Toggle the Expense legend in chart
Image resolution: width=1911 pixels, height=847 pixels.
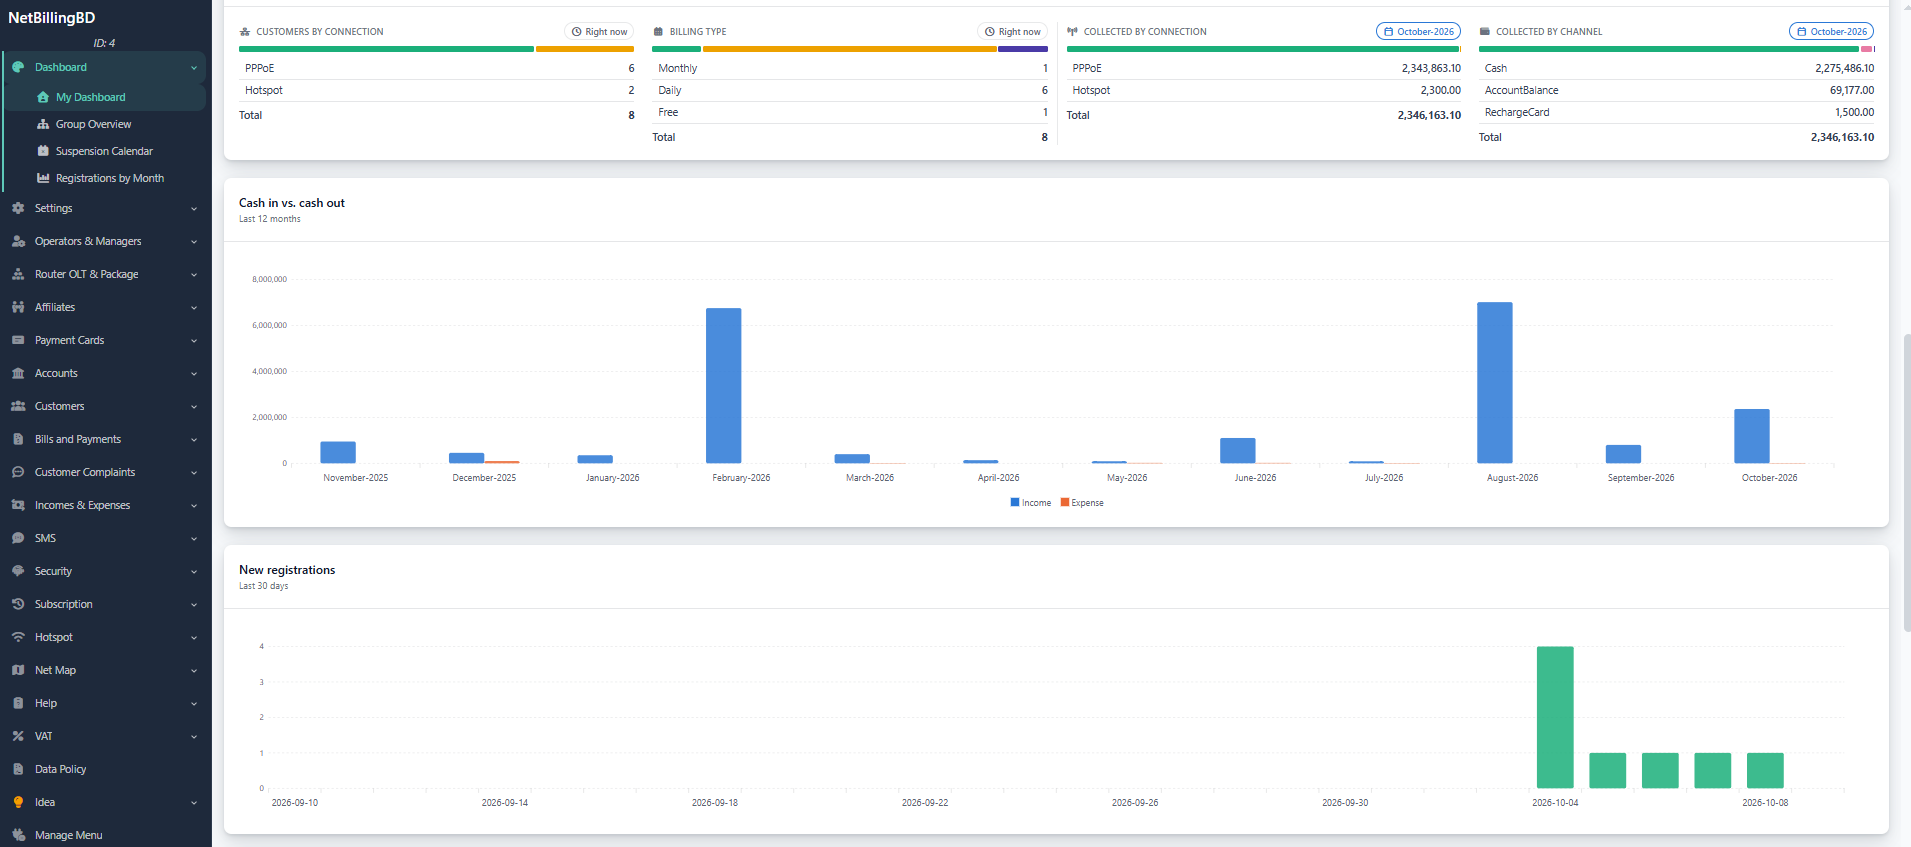click(x=1082, y=503)
